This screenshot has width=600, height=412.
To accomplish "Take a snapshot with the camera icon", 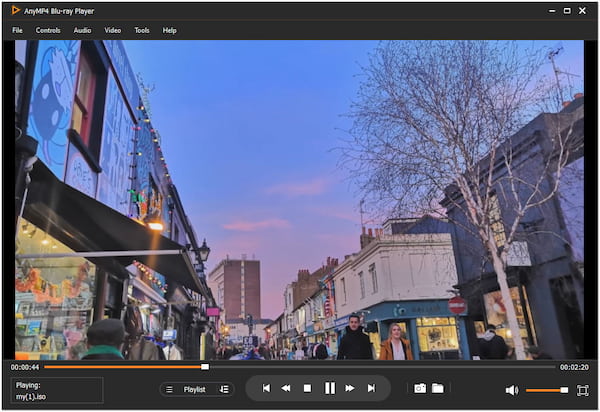I will coord(420,388).
